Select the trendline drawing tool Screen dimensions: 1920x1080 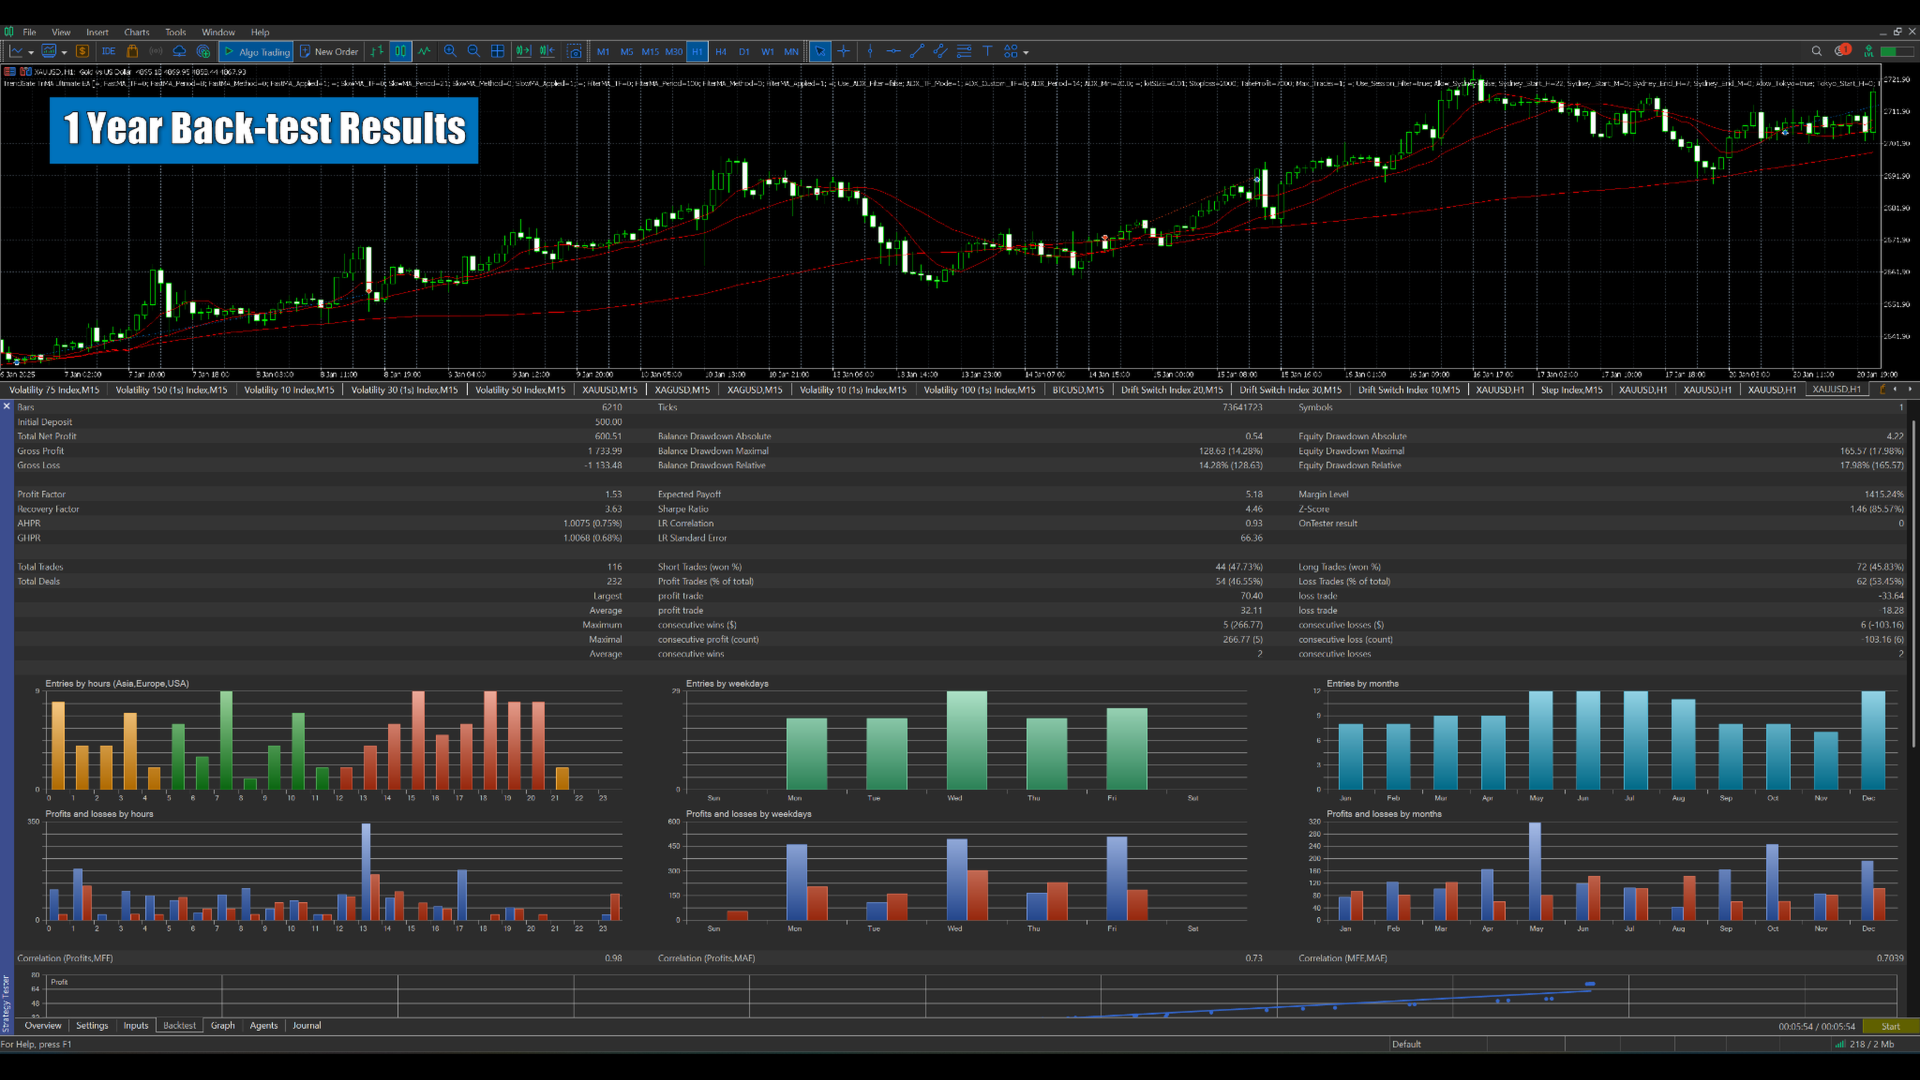pos(916,51)
